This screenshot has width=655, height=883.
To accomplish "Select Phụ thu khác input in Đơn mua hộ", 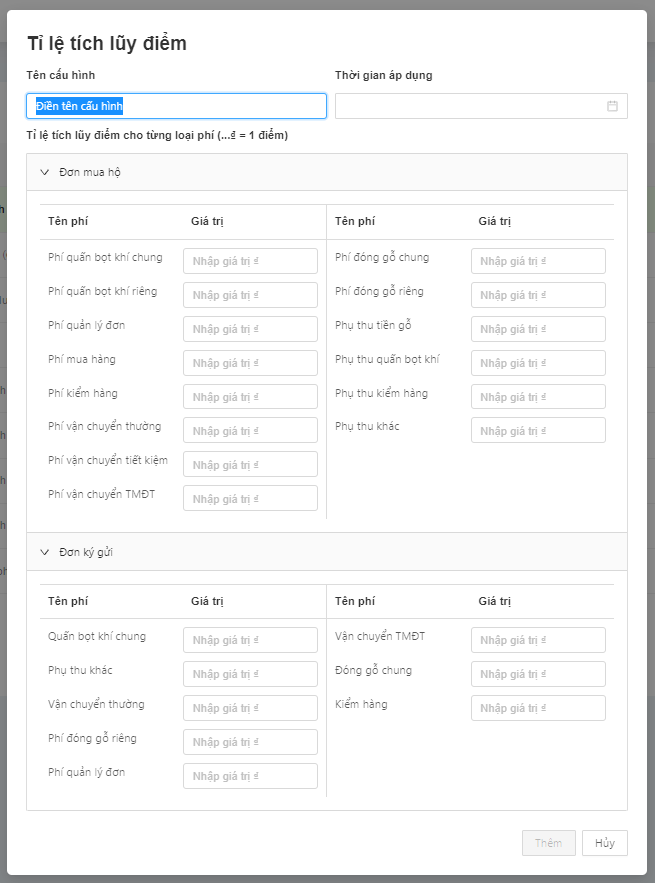I will coord(538,431).
